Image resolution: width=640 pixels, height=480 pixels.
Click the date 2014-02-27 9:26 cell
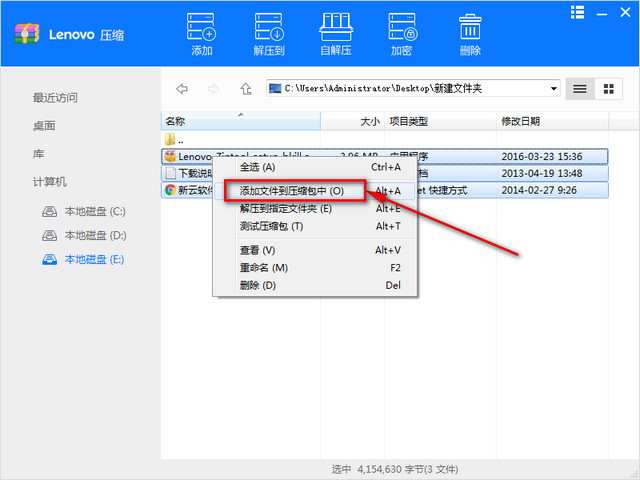539,190
